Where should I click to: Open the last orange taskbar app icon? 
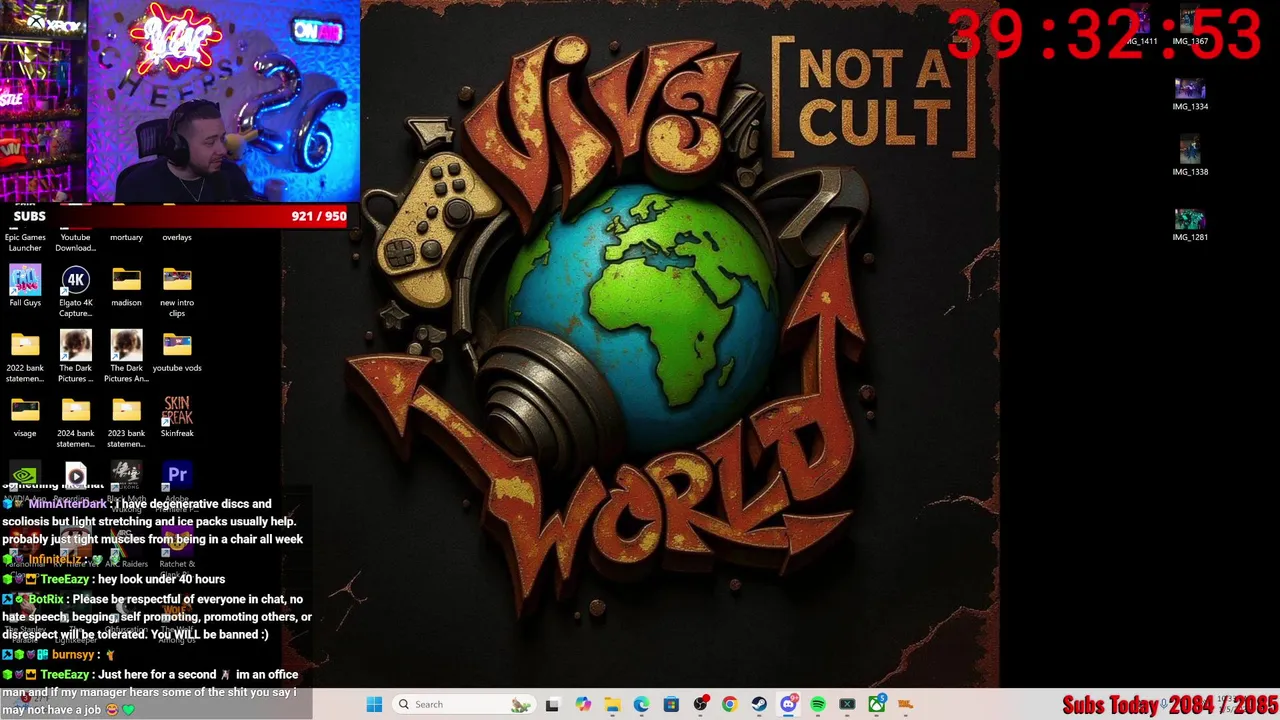[906, 704]
